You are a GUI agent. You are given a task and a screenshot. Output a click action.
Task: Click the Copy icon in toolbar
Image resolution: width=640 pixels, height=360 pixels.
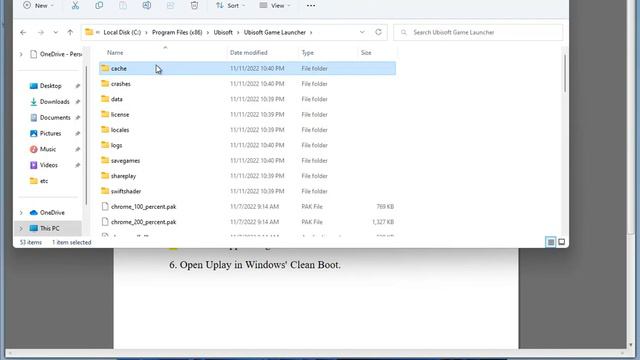[x=99, y=5]
